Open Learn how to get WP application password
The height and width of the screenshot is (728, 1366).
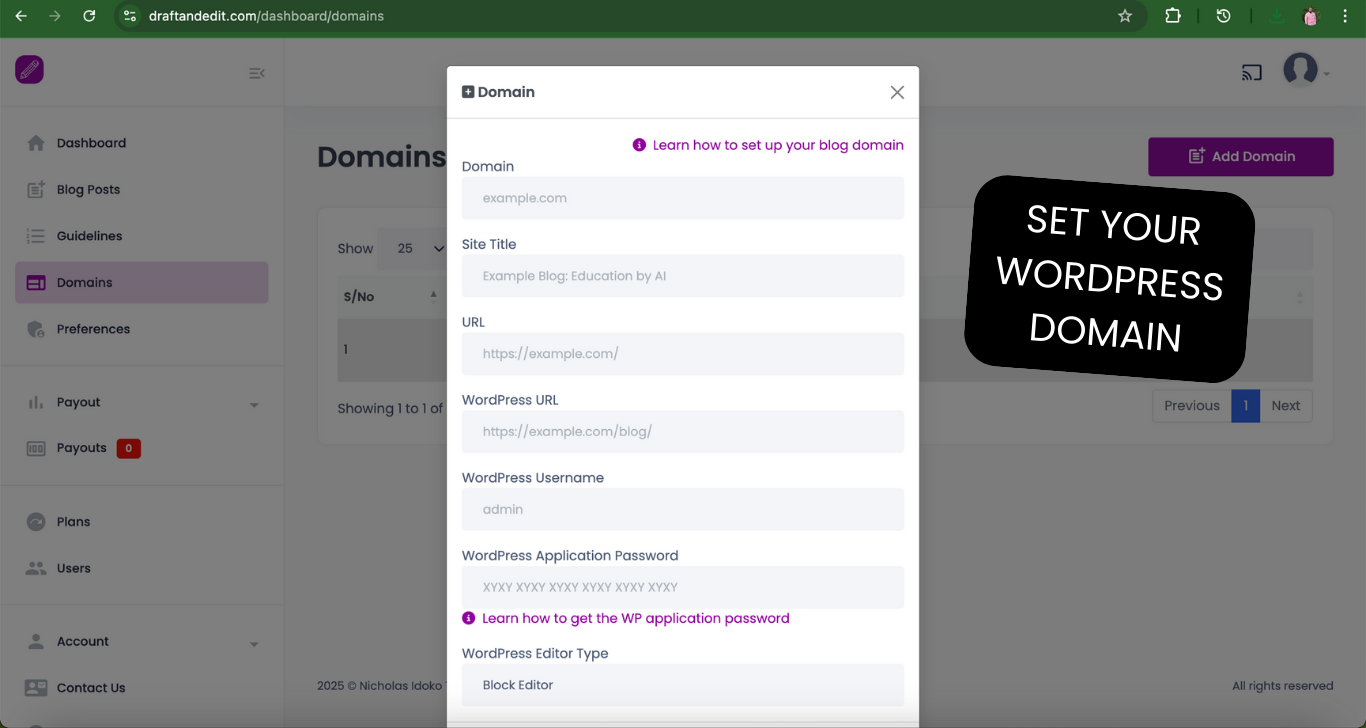[626, 618]
